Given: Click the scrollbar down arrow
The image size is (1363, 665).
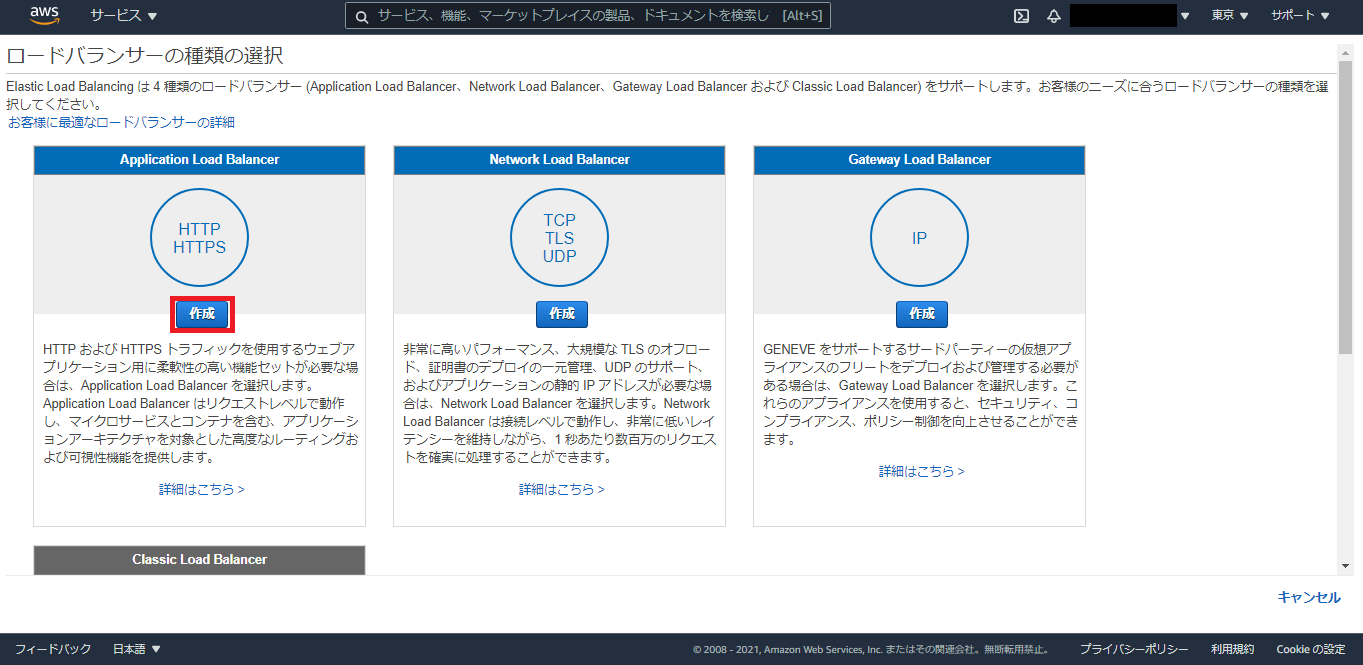Looking at the screenshot, I should tap(1345, 566).
